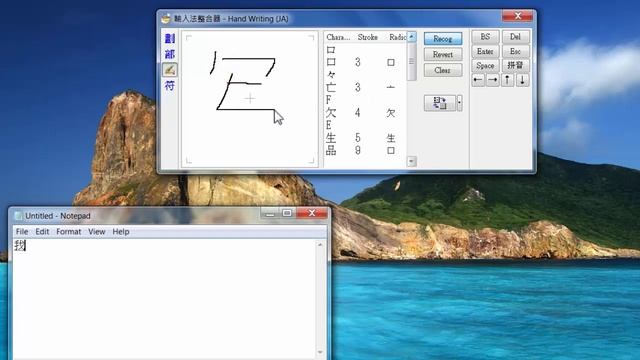The image size is (640, 360).
Task: Open the Edit menu in Notepad
Action: tap(42, 231)
